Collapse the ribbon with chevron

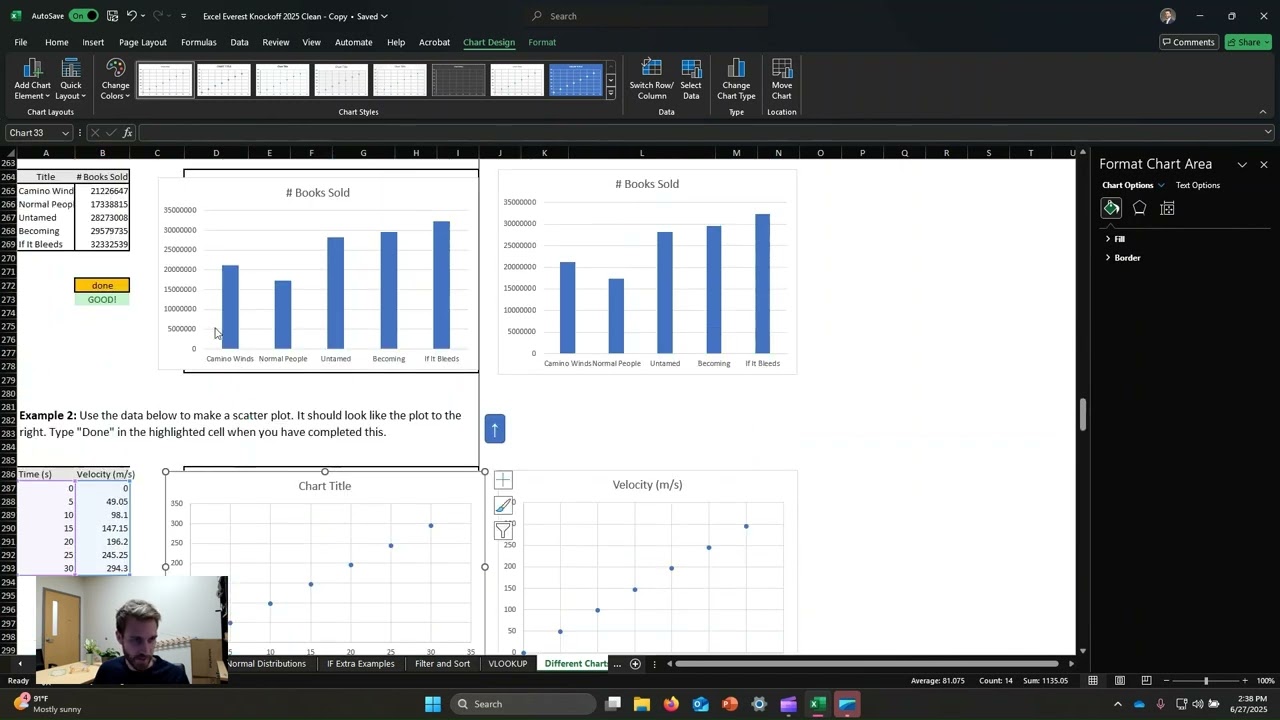click(x=1263, y=112)
